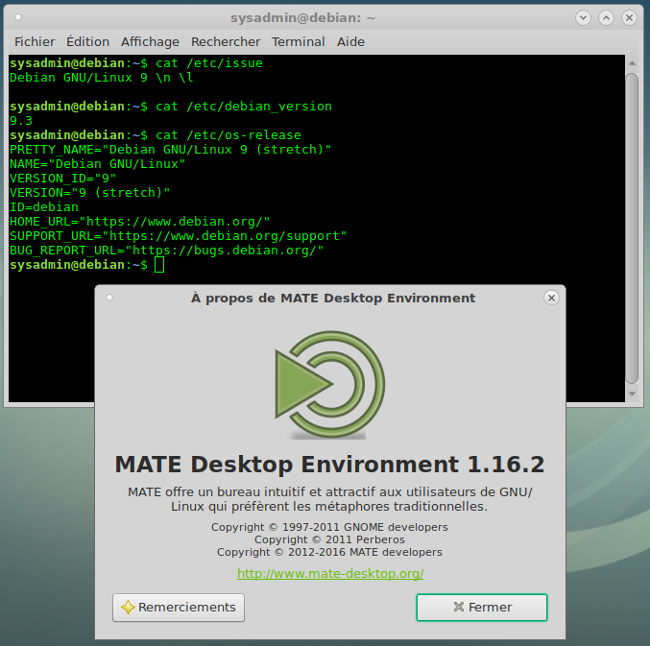Click the terminal cursor at the prompt
The width and height of the screenshot is (650, 646).
tap(159, 265)
